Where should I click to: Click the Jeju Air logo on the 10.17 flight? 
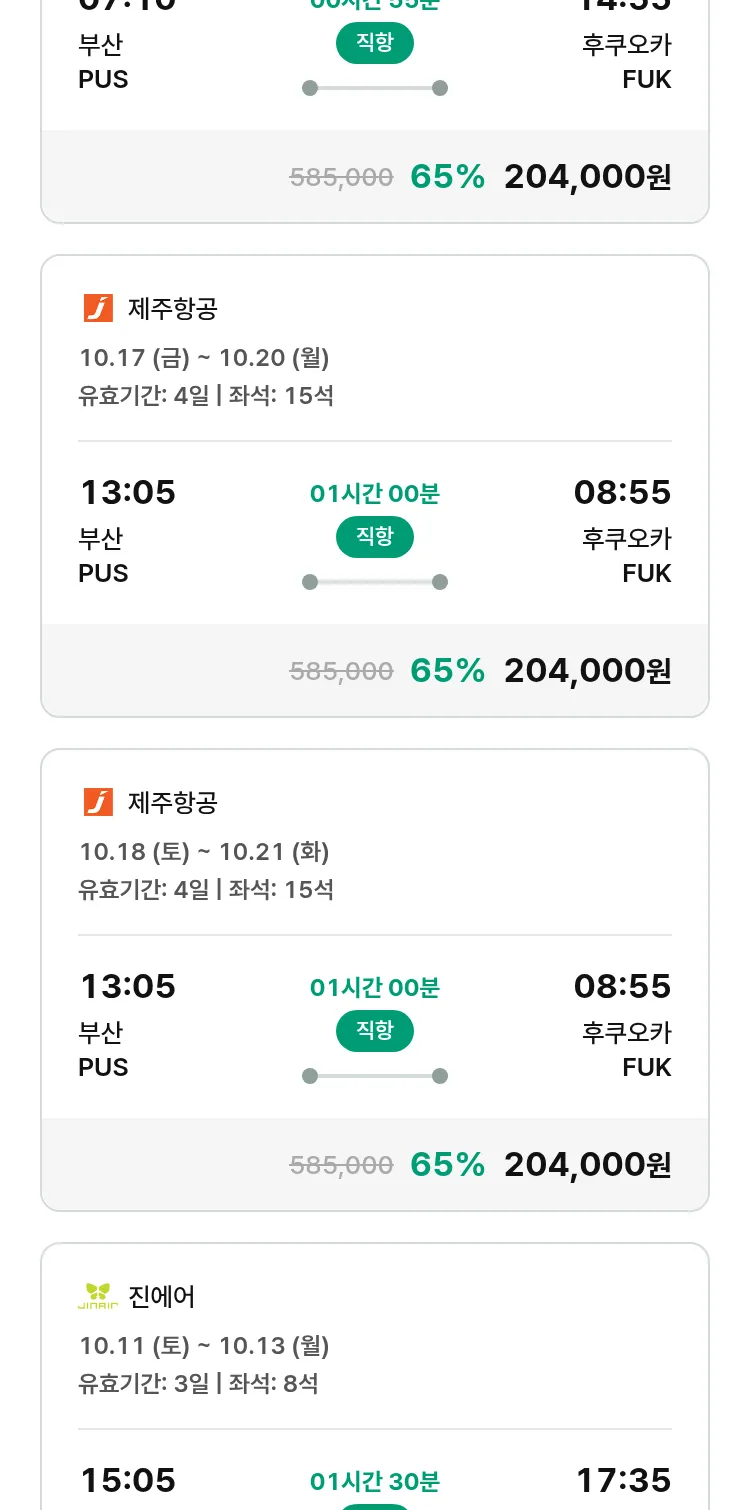[x=98, y=308]
